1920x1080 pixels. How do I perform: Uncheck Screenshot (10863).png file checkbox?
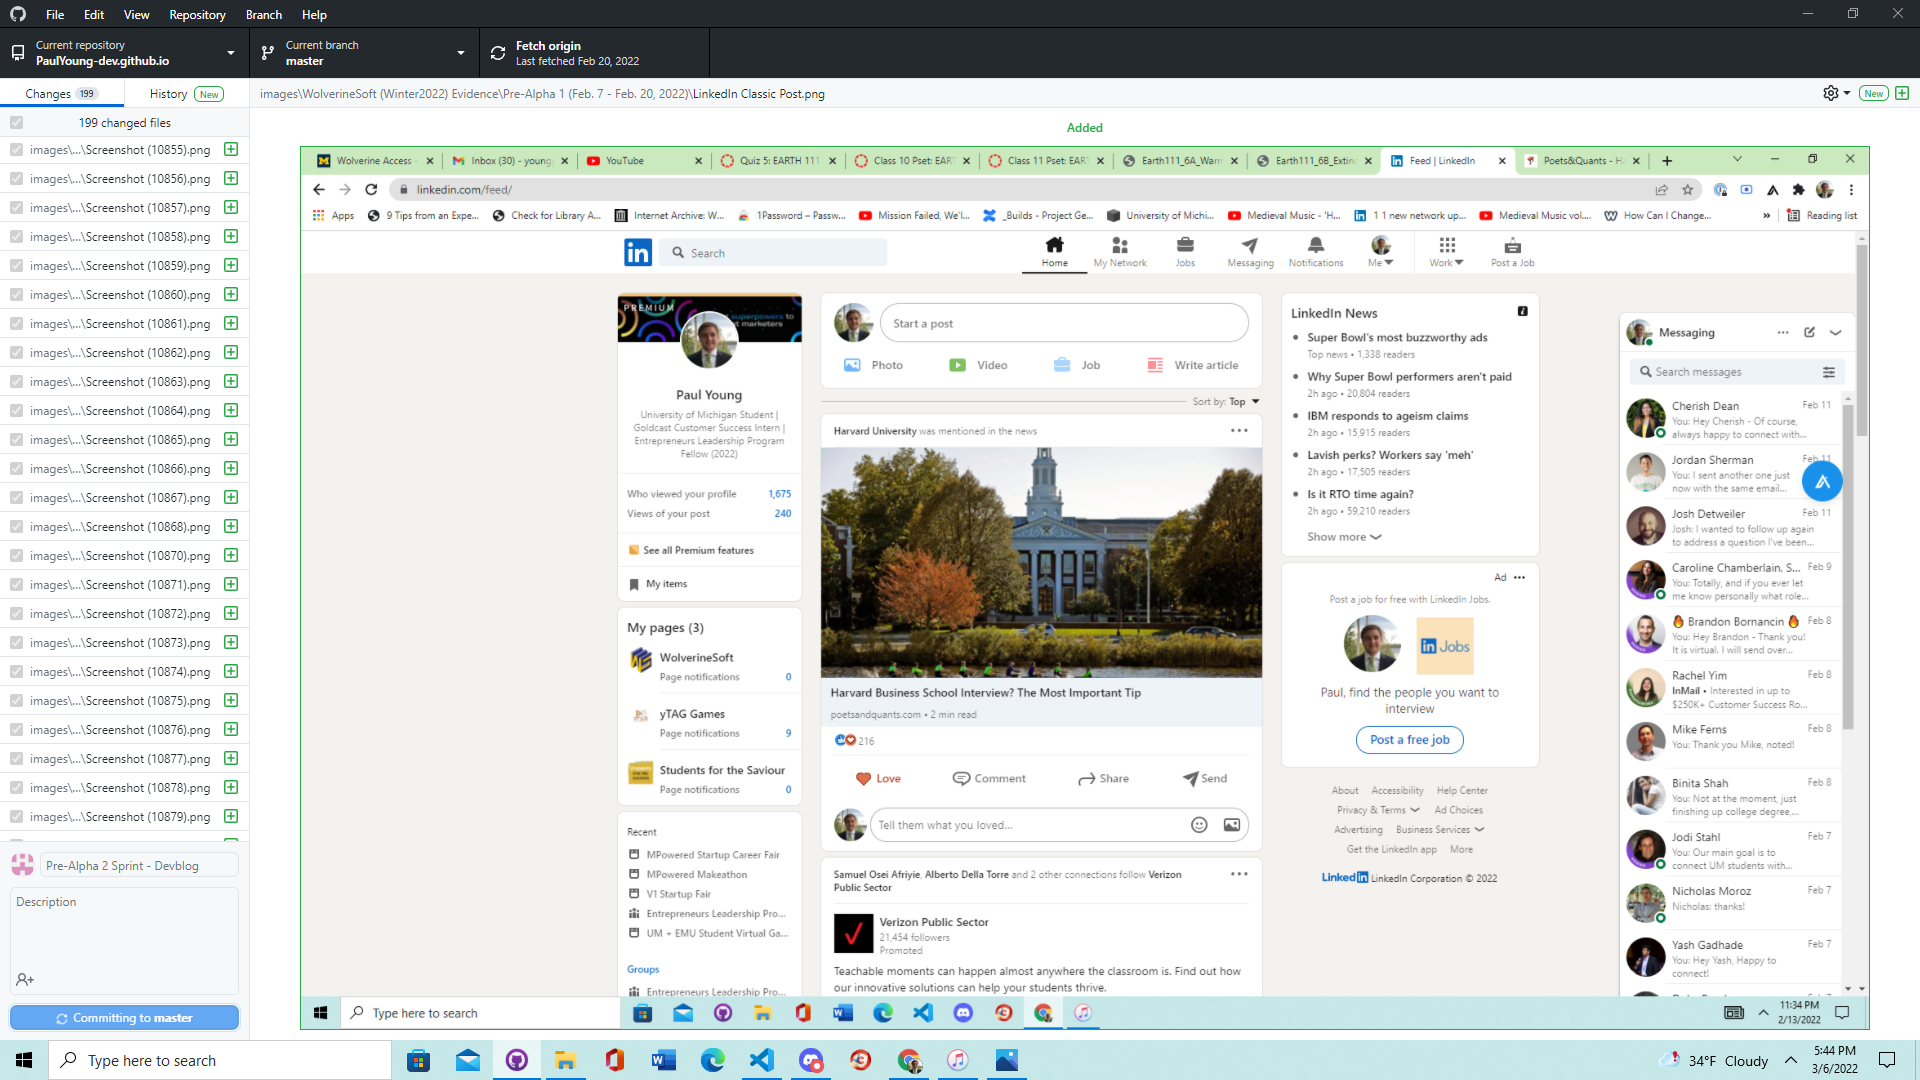coord(16,381)
